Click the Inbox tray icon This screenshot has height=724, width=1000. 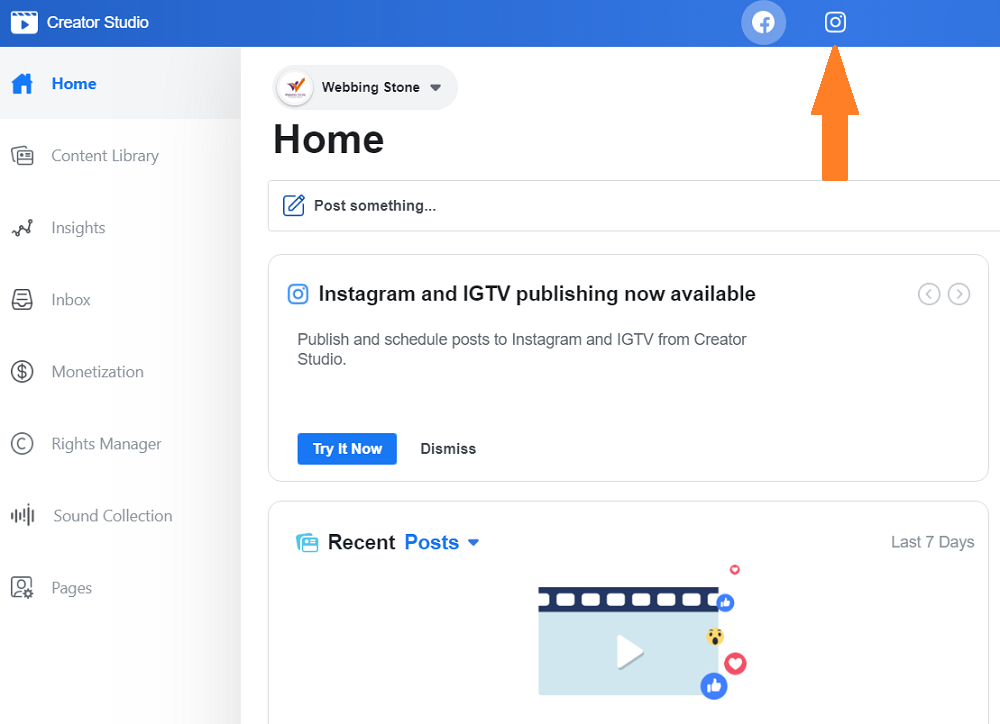tap(22, 300)
